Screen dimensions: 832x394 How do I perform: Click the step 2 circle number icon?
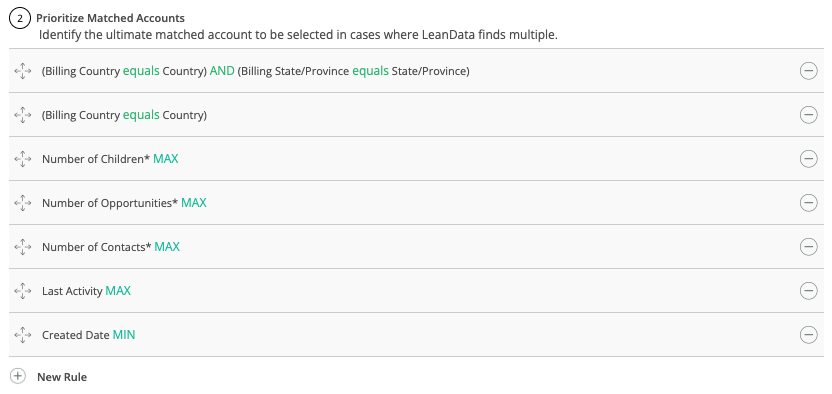coord(20,19)
